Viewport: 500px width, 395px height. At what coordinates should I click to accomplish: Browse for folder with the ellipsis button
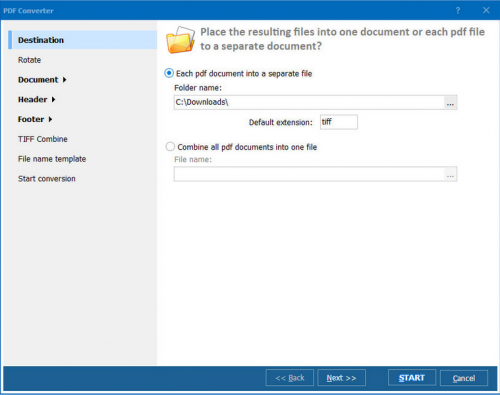pyautogui.click(x=450, y=103)
